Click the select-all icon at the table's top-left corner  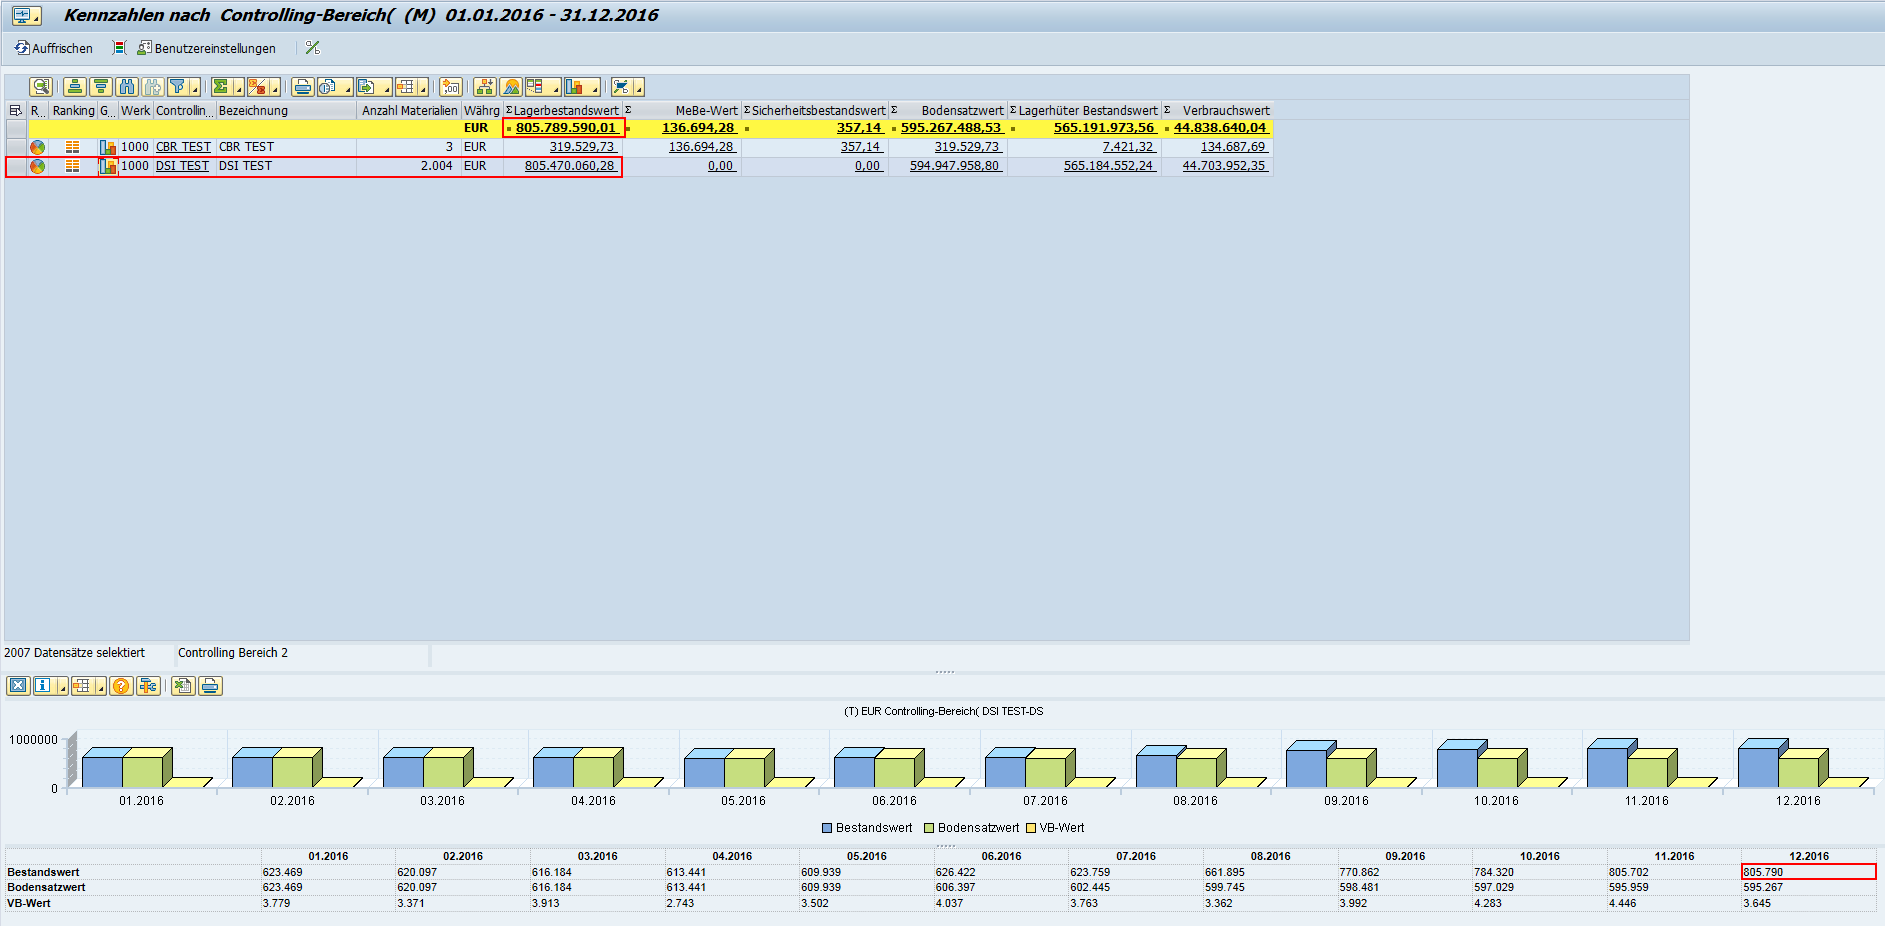click(x=16, y=111)
